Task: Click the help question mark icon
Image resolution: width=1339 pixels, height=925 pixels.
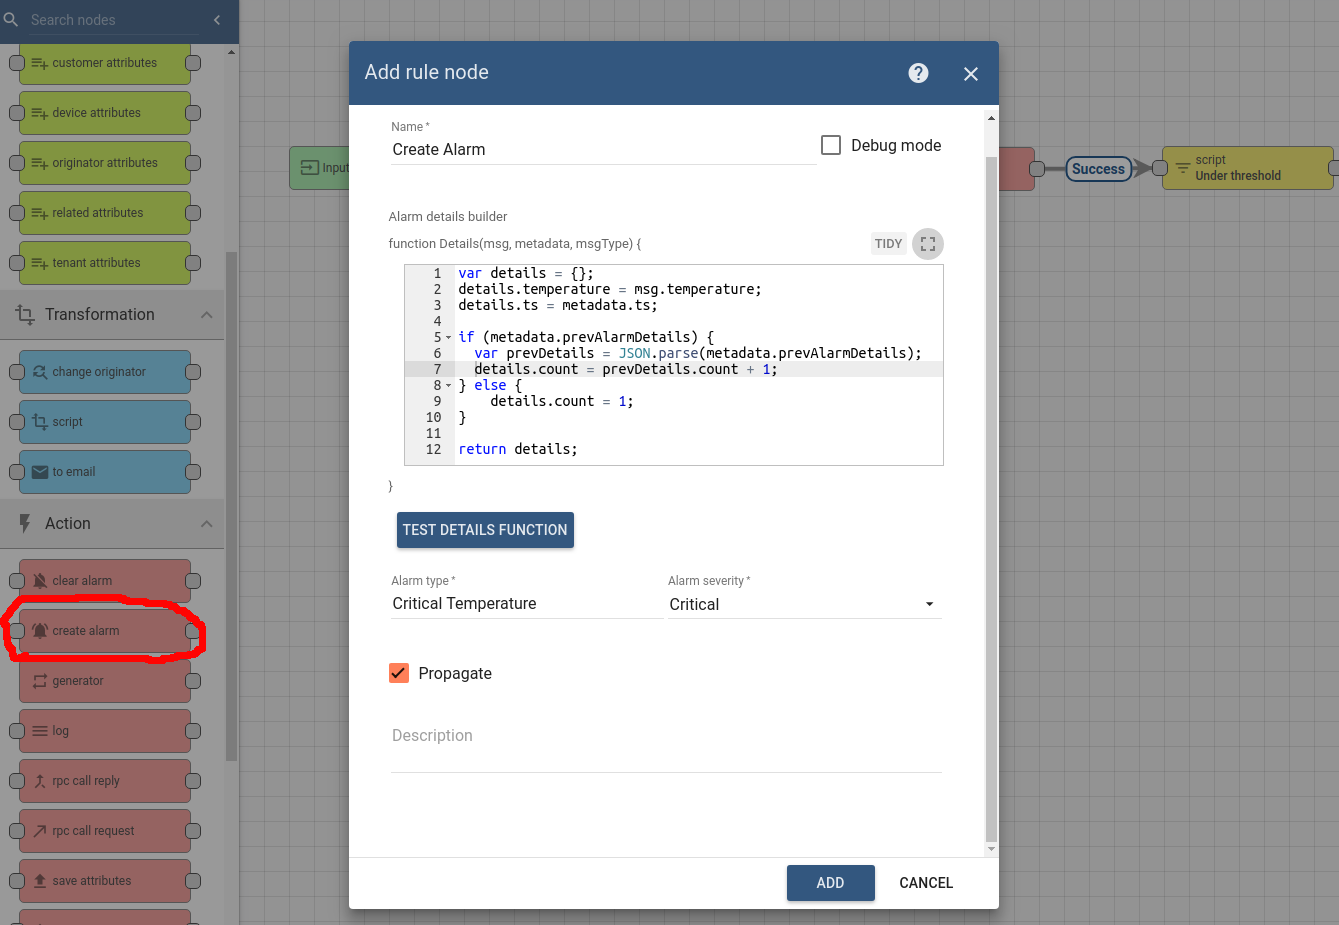Action: click(x=918, y=73)
